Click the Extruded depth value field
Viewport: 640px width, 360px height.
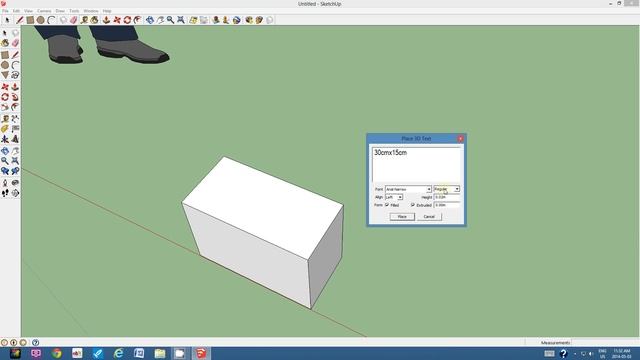click(x=447, y=205)
